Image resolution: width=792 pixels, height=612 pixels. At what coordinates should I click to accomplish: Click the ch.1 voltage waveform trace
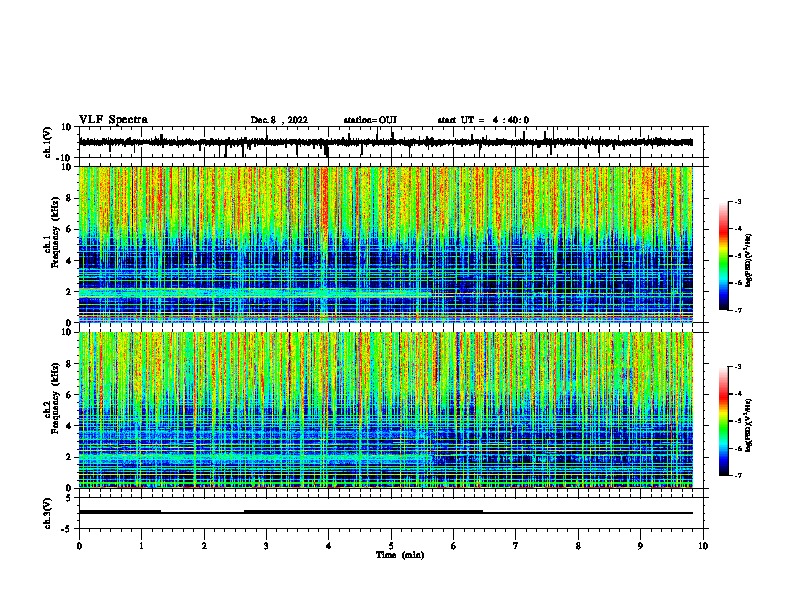(x=385, y=142)
